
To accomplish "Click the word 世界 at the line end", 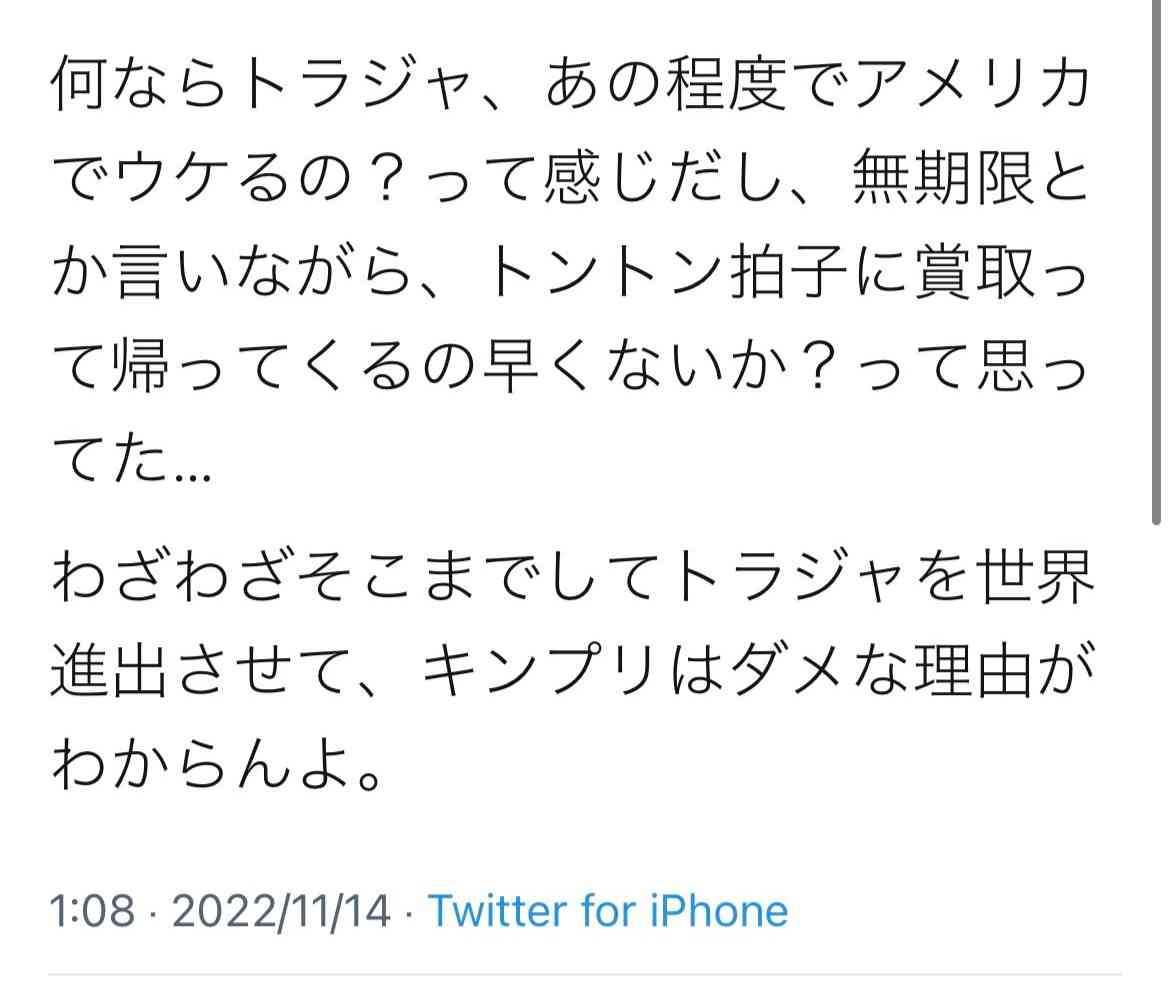I will click(1035, 577).
